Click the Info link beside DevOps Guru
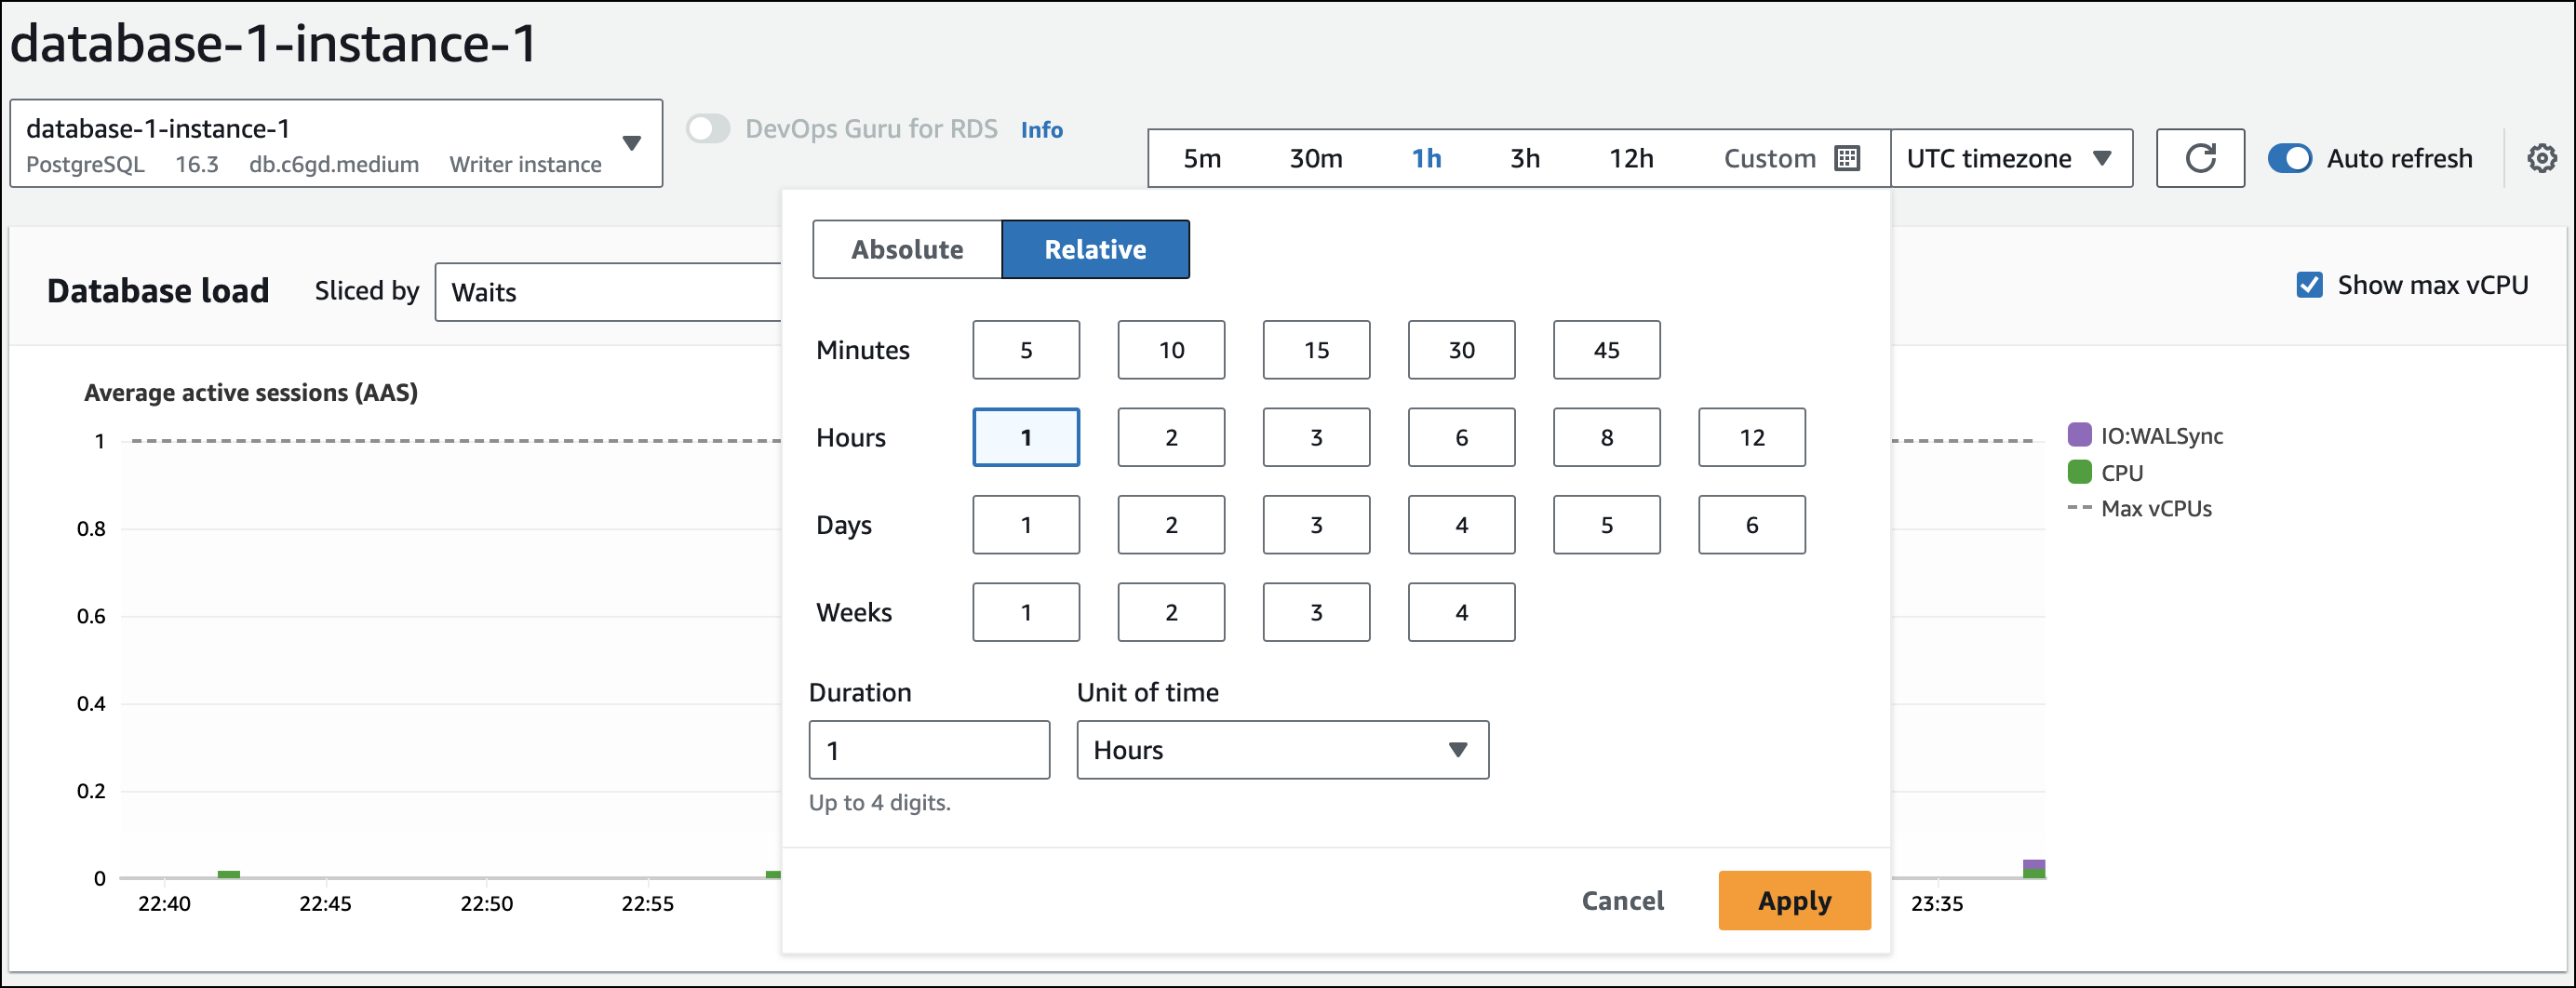Screen dimensions: 2576x988 coord(1042,129)
